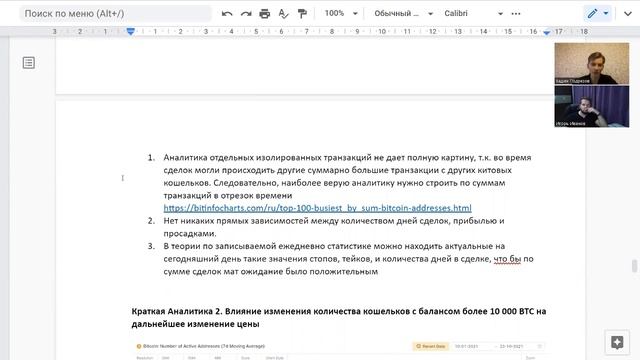Click the Undo arrow icon
This screenshot has width=640, height=360.
[x=227, y=13]
